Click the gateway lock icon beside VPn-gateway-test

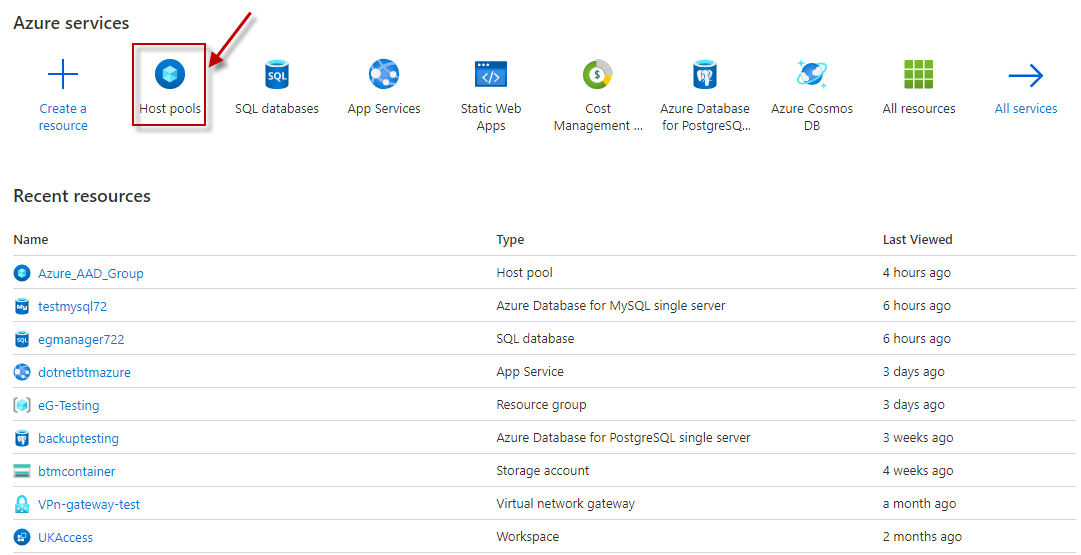pos(22,504)
